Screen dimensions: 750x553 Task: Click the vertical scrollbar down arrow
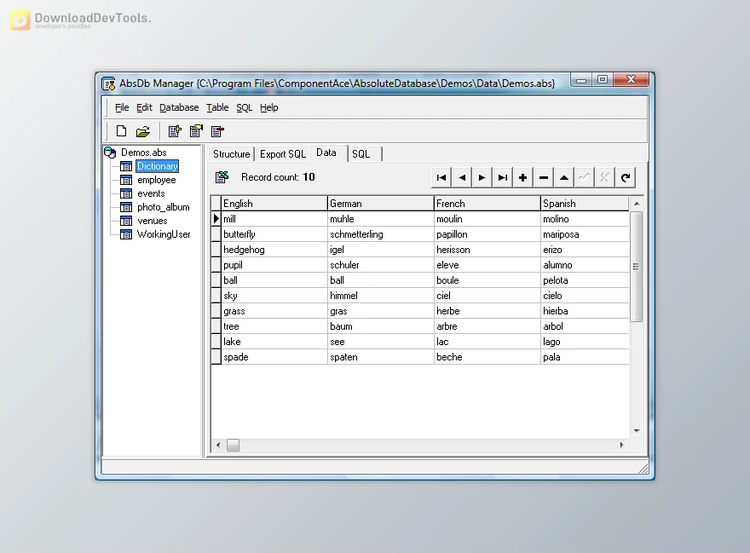click(637, 431)
